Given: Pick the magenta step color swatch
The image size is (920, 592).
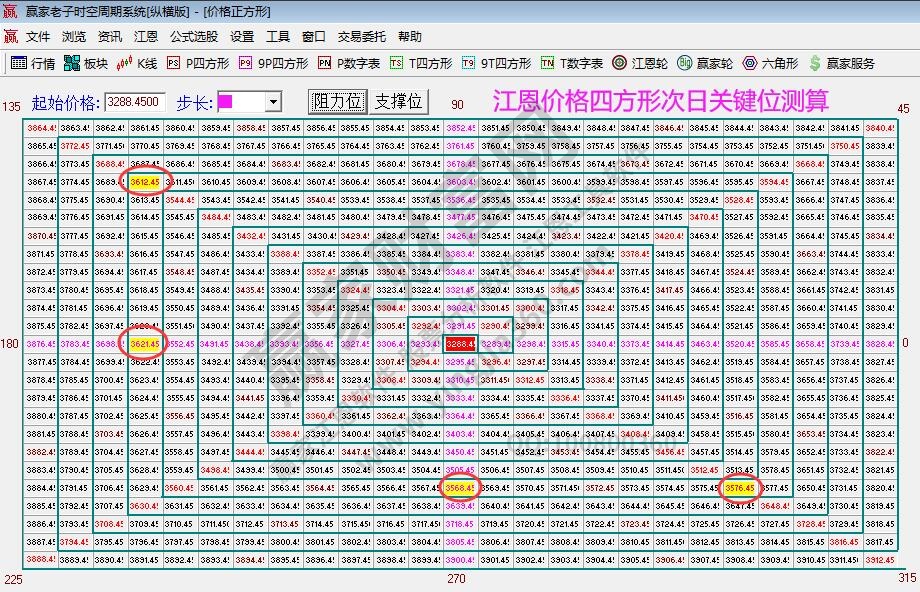Looking at the screenshot, I should pos(225,101).
